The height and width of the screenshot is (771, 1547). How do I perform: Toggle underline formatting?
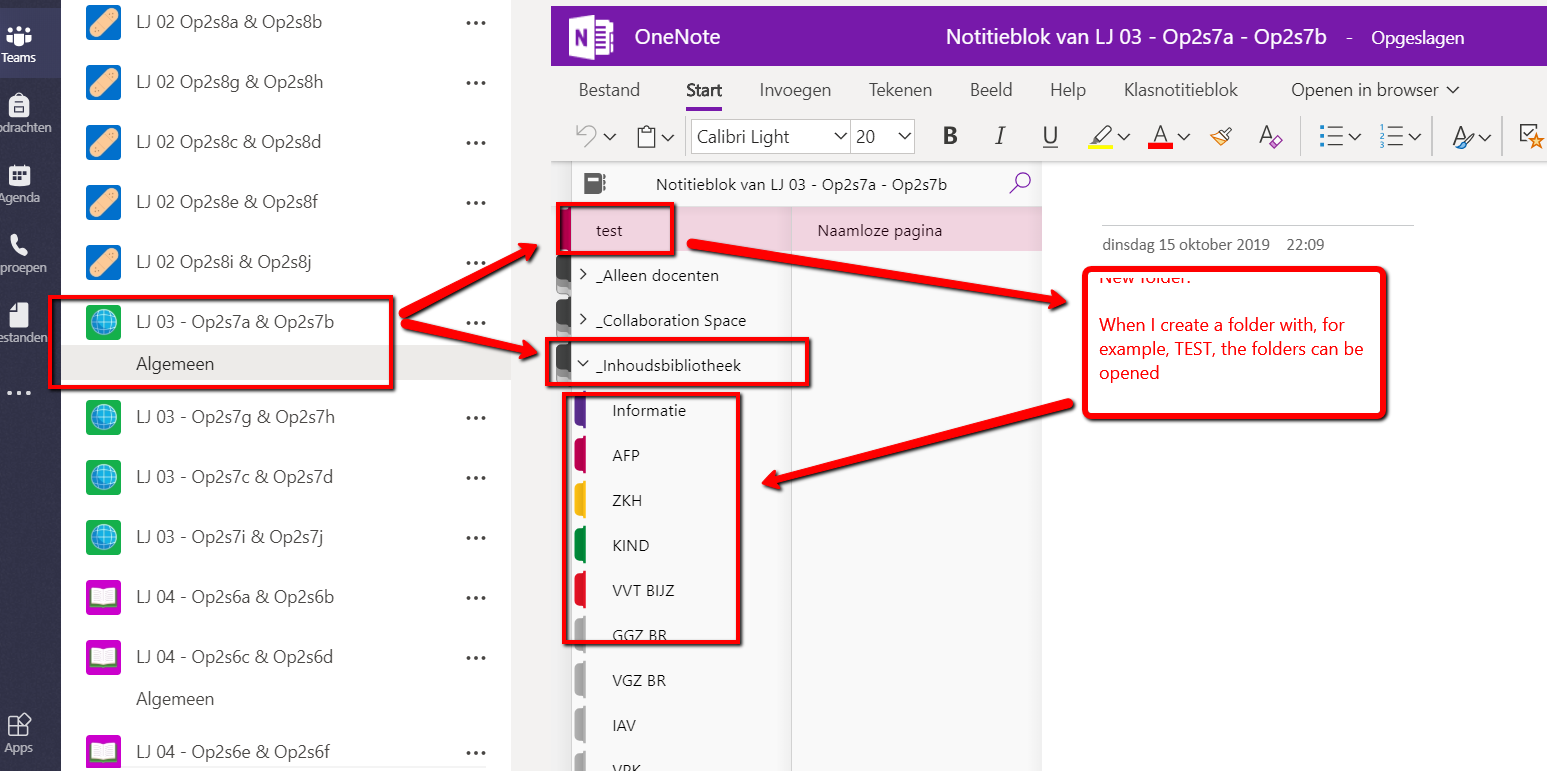click(x=1050, y=137)
